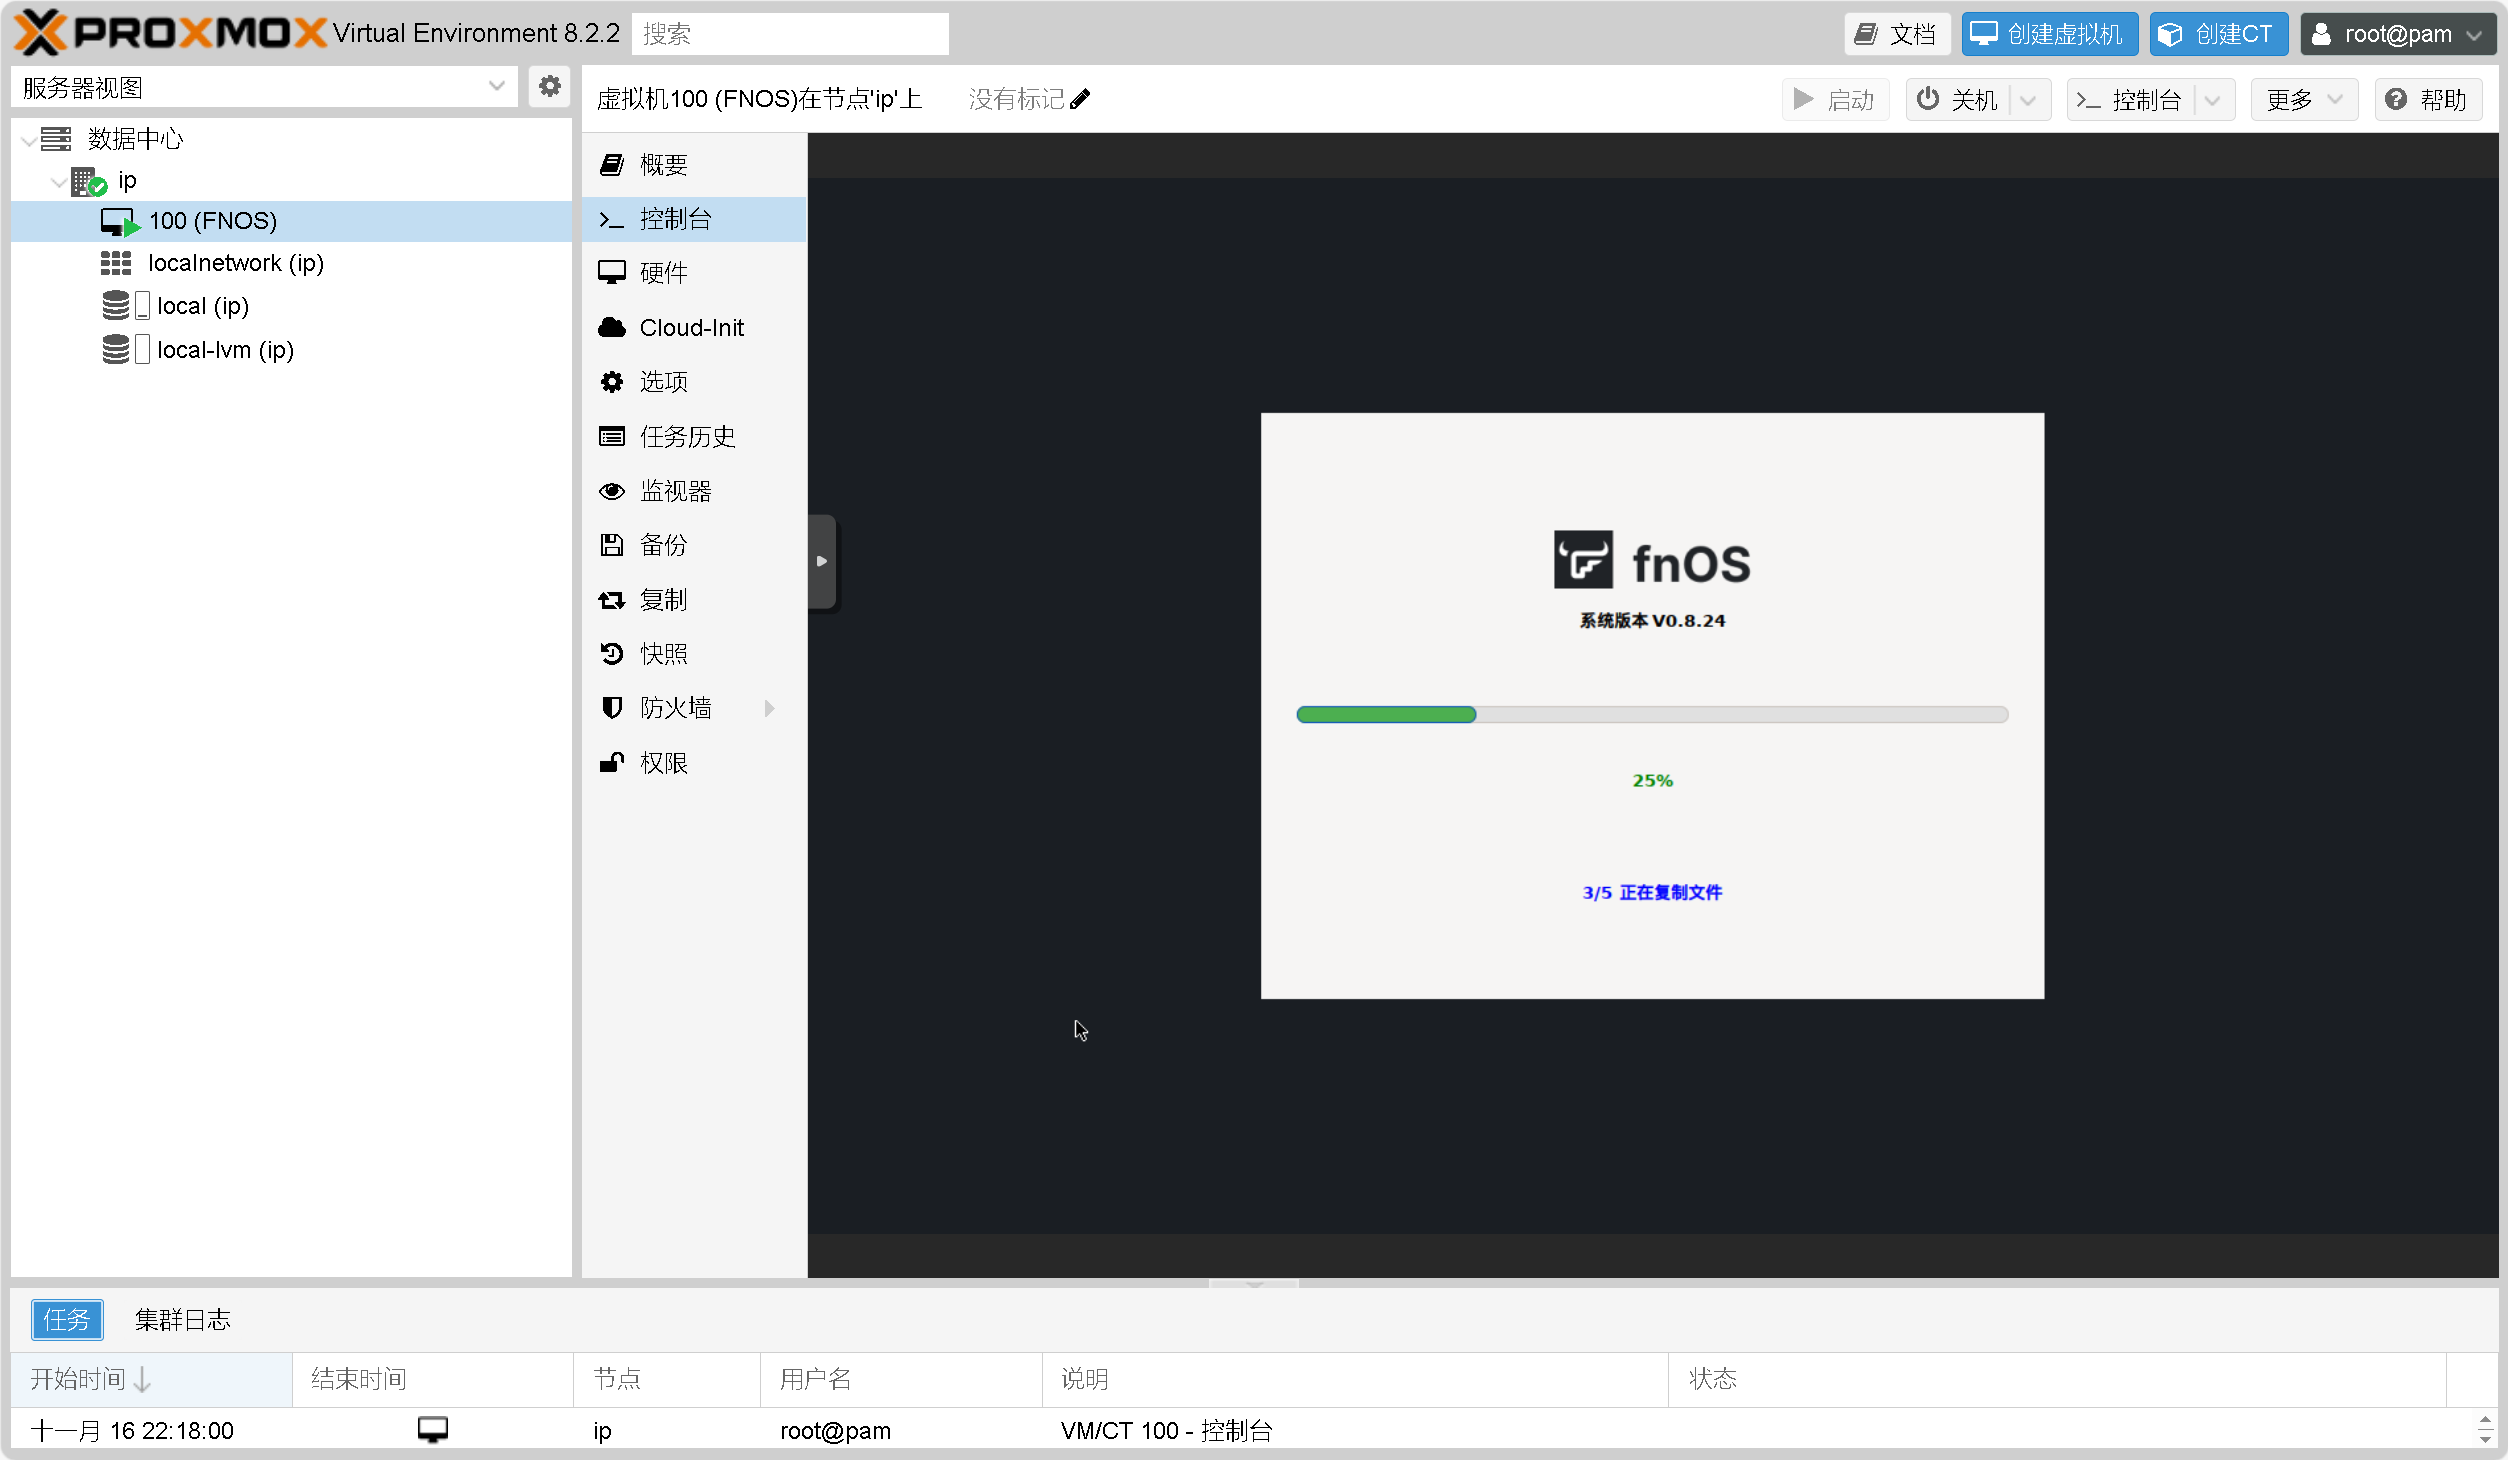Click the localnetwork grid icon
The height and width of the screenshot is (1460, 2508).
[x=116, y=263]
